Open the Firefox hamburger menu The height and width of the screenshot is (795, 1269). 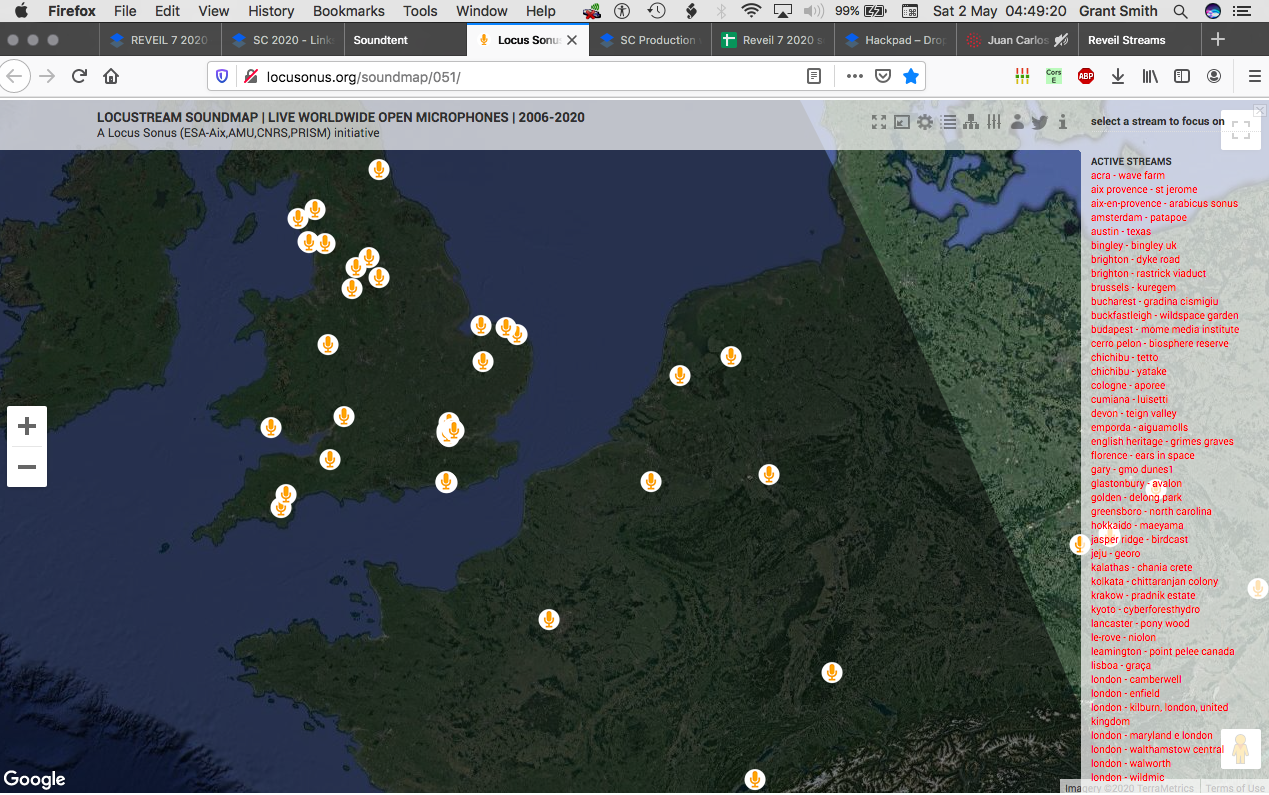coord(1254,76)
